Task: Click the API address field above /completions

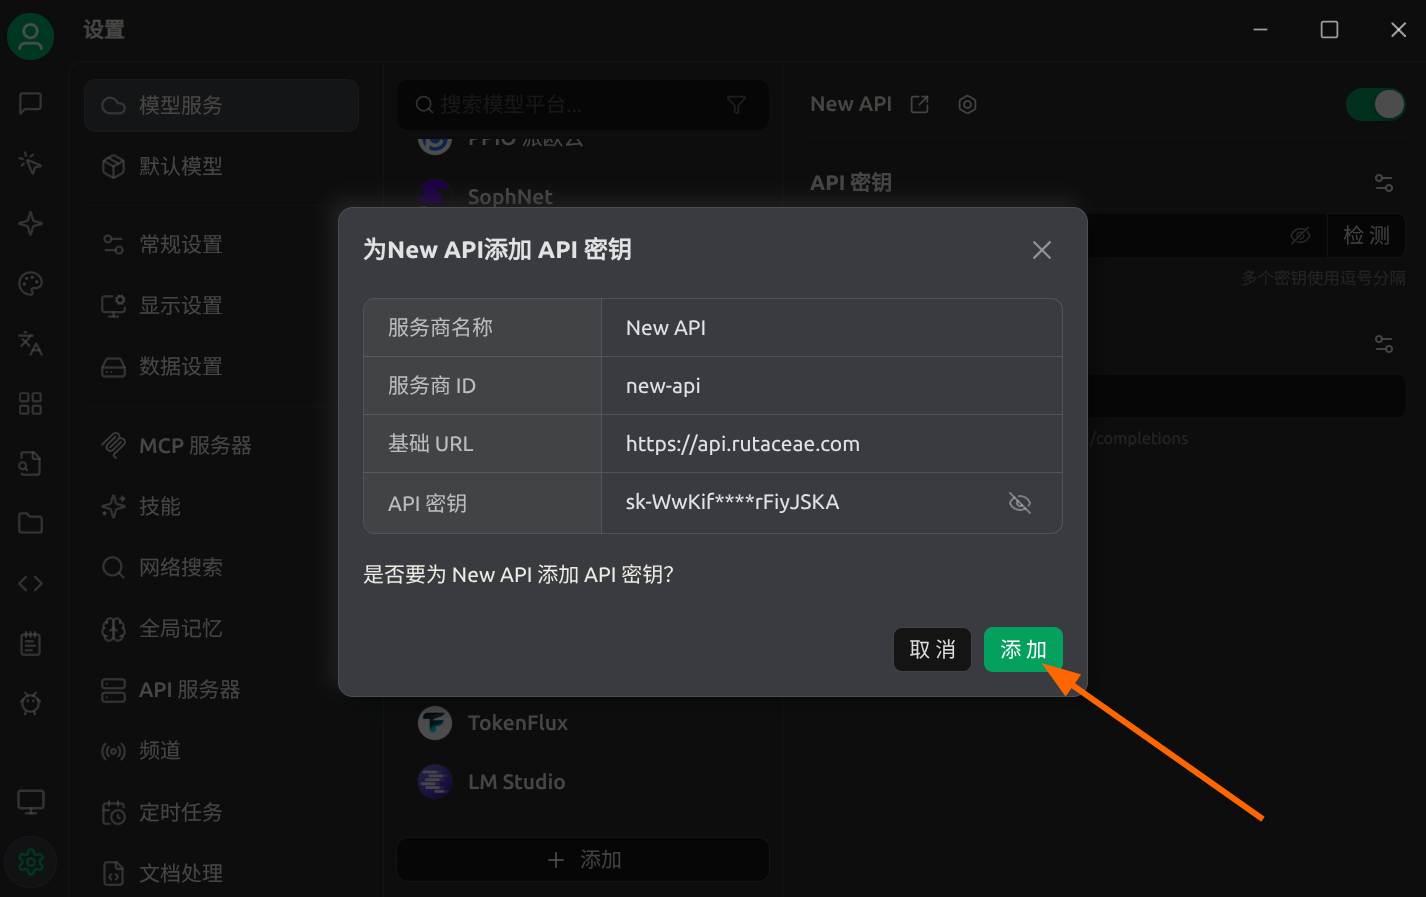Action: (x=1245, y=396)
